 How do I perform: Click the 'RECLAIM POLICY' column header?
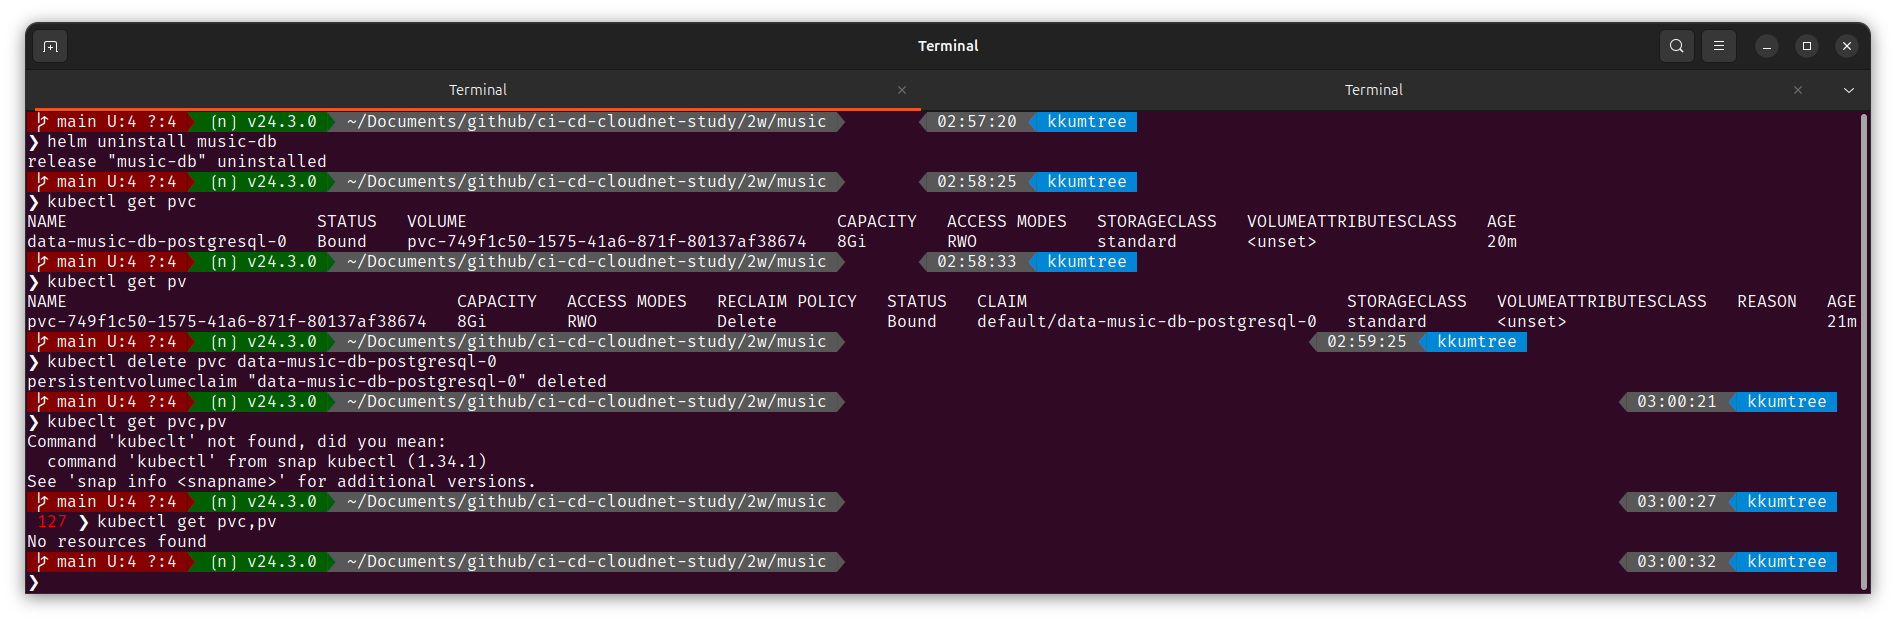[787, 302]
